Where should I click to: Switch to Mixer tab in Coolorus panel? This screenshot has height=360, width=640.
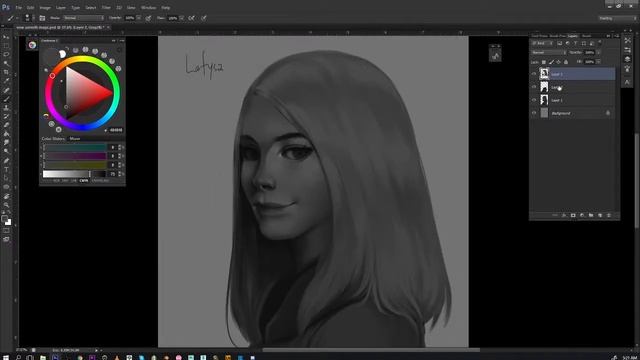tap(75, 139)
